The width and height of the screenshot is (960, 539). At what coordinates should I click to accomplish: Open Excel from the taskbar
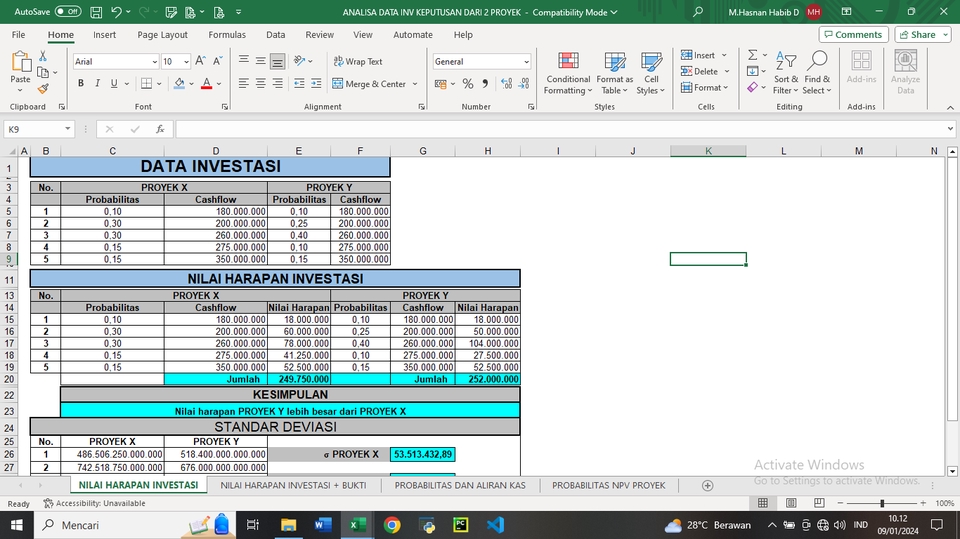358,525
